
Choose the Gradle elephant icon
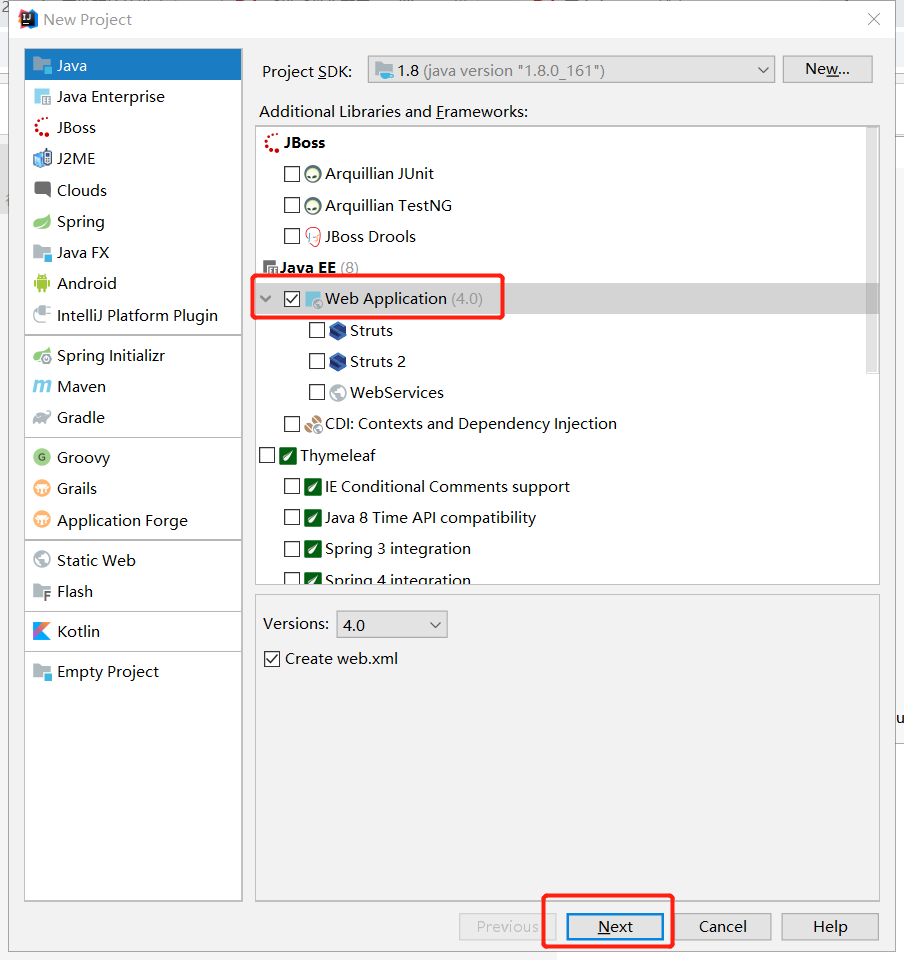[42, 418]
